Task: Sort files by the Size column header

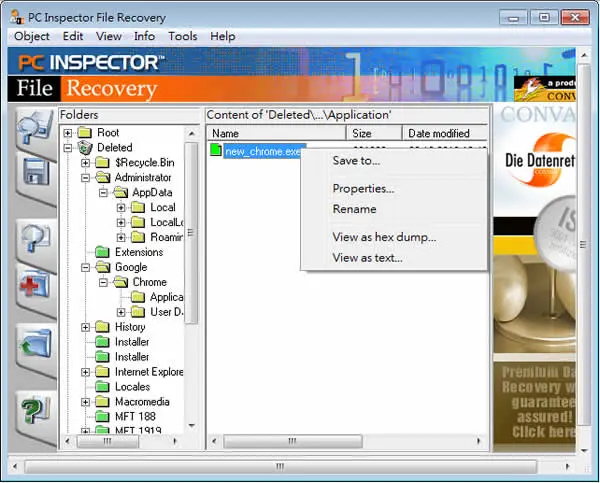Action: tap(374, 133)
